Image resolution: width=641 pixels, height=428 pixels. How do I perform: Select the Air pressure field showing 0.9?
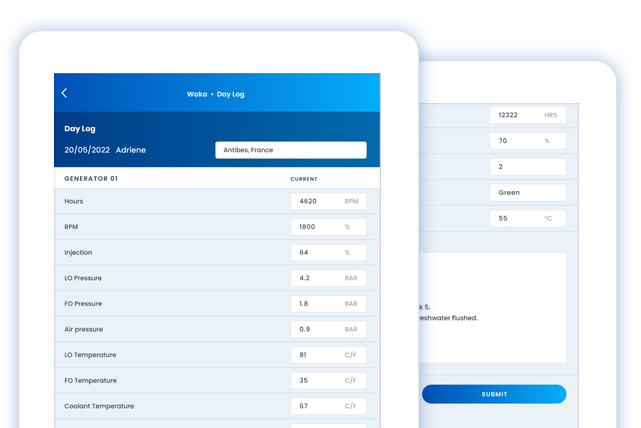coord(328,329)
